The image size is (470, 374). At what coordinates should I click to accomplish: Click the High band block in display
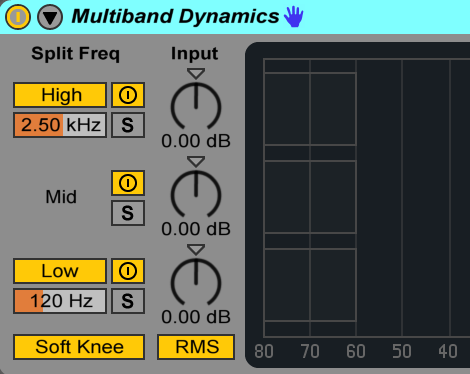(310, 109)
